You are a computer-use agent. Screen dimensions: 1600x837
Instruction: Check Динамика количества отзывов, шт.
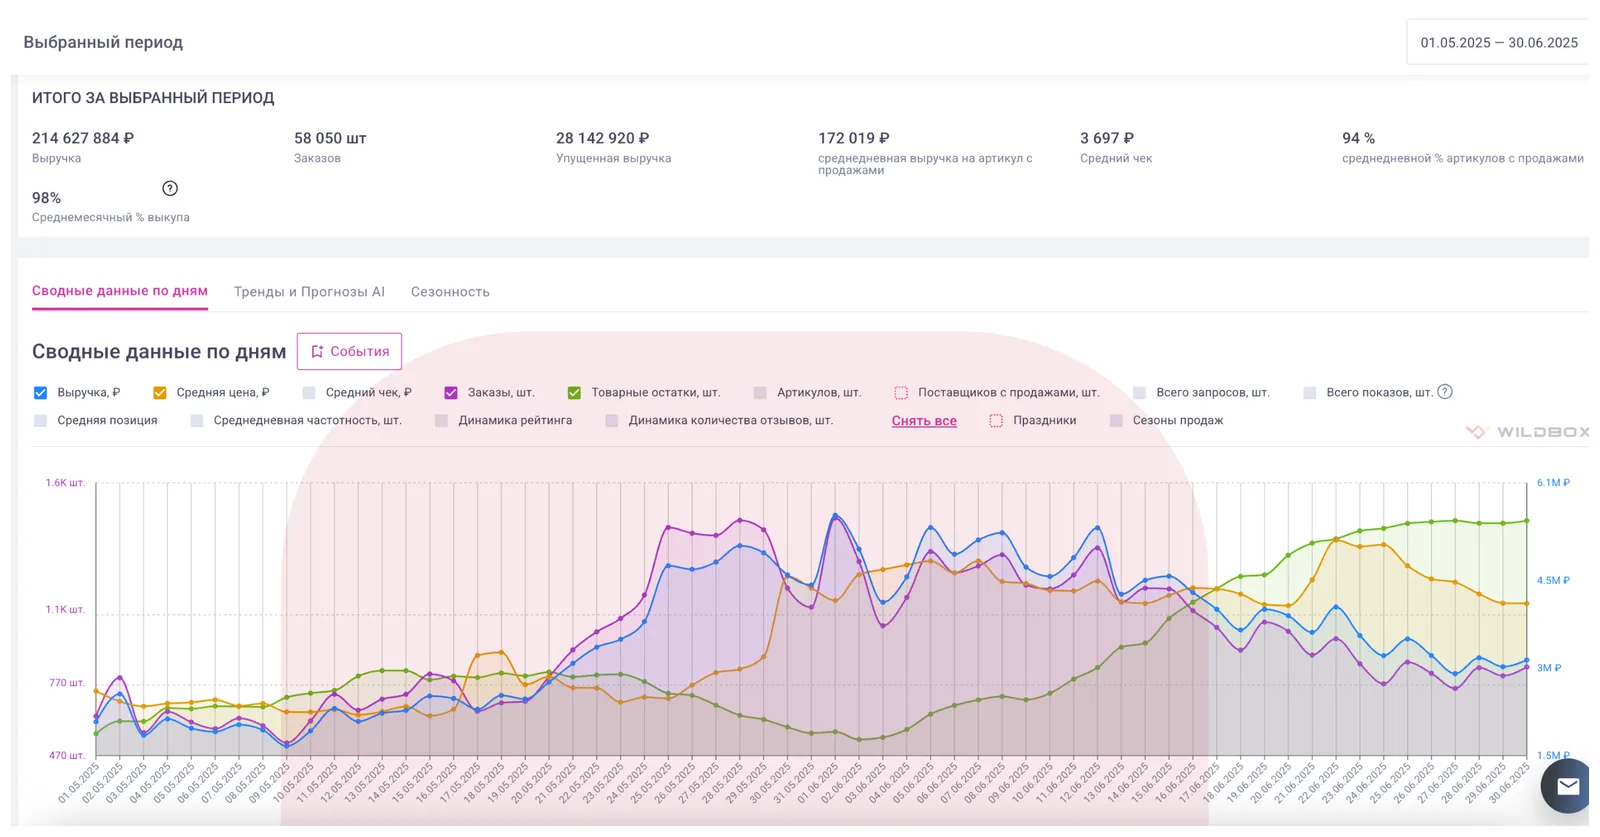[x=611, y=421]
